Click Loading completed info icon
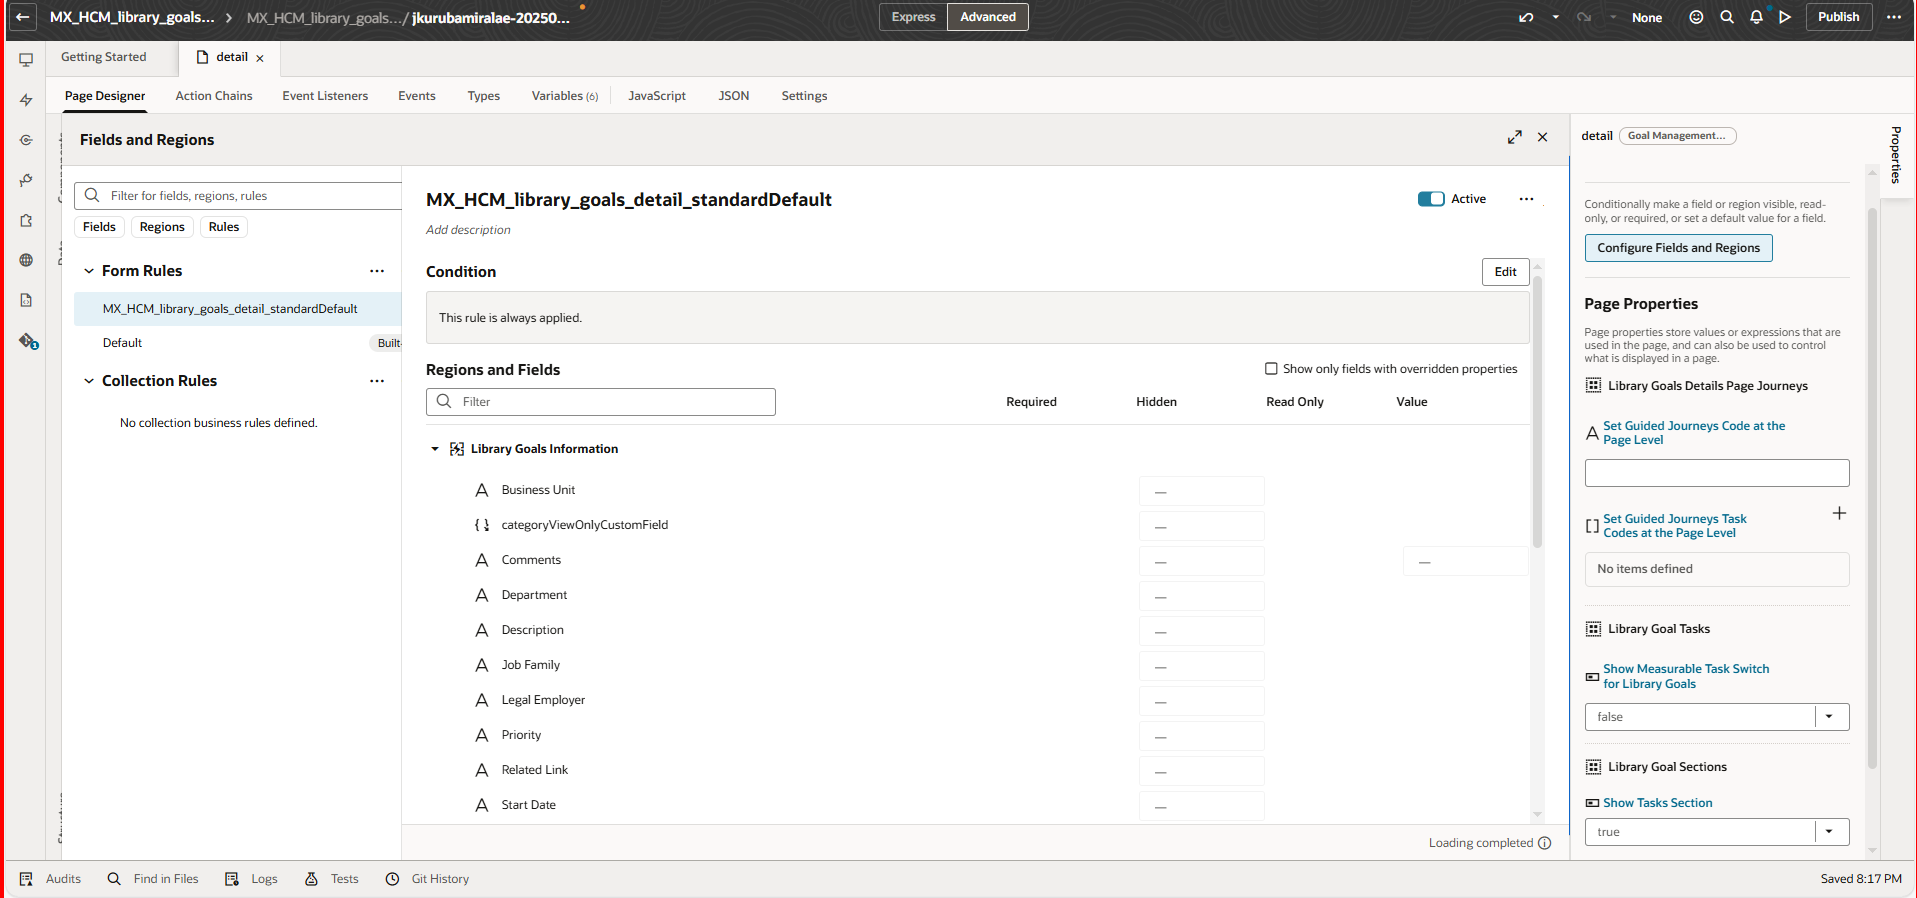The image size is (1917, 898). click(x=1545, y=843)
